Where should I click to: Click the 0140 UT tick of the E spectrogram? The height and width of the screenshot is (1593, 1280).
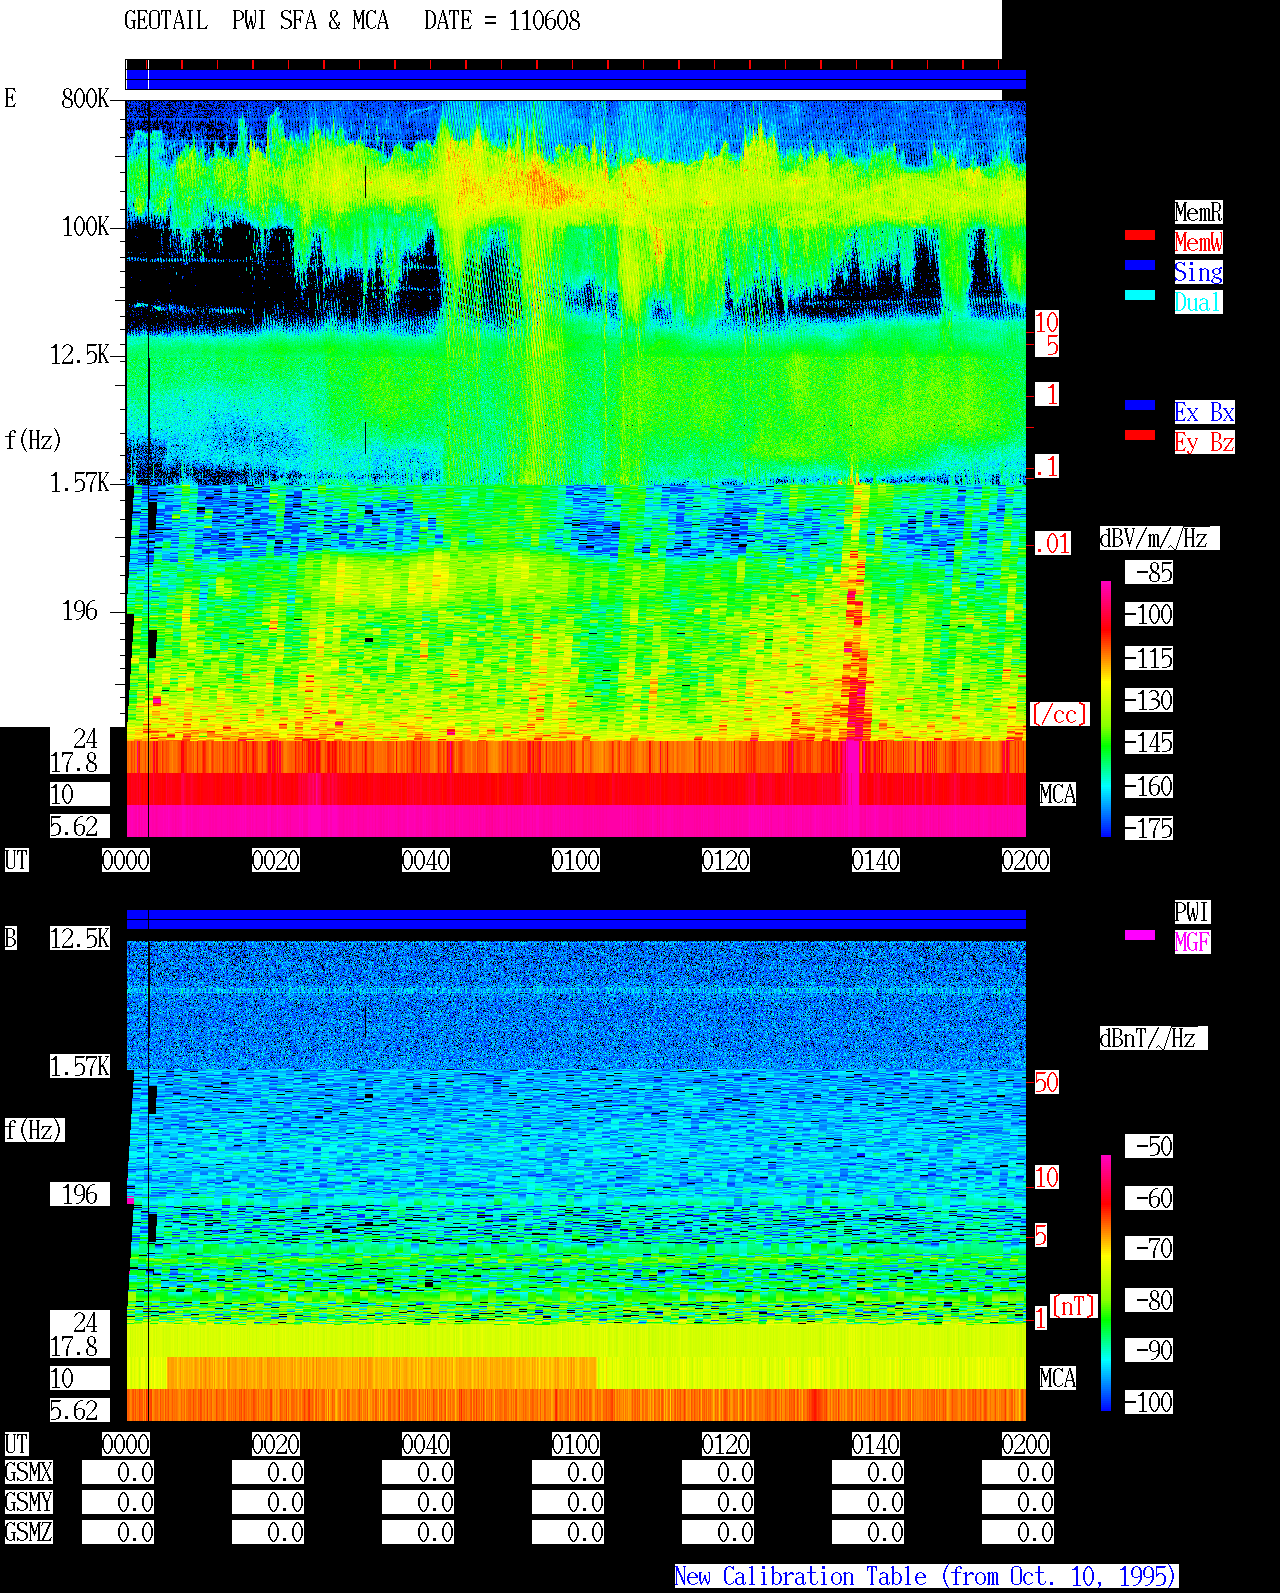pyautogui.click(x=876, y=860)
